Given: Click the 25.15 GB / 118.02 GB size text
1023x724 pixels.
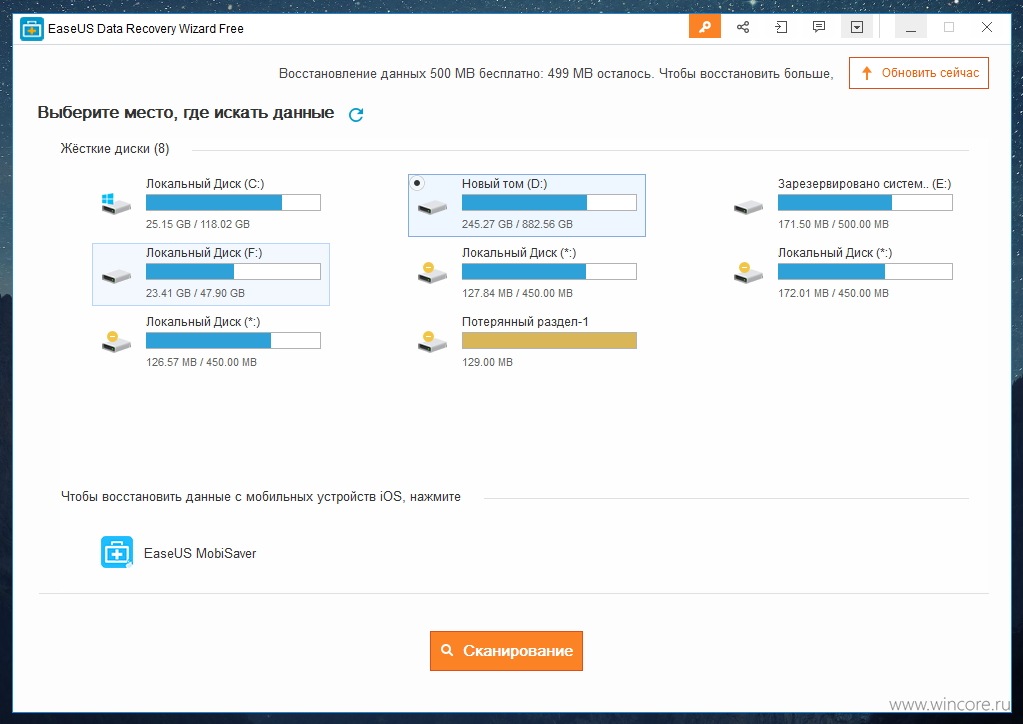Looking at the screenshot, I should 198,224.
